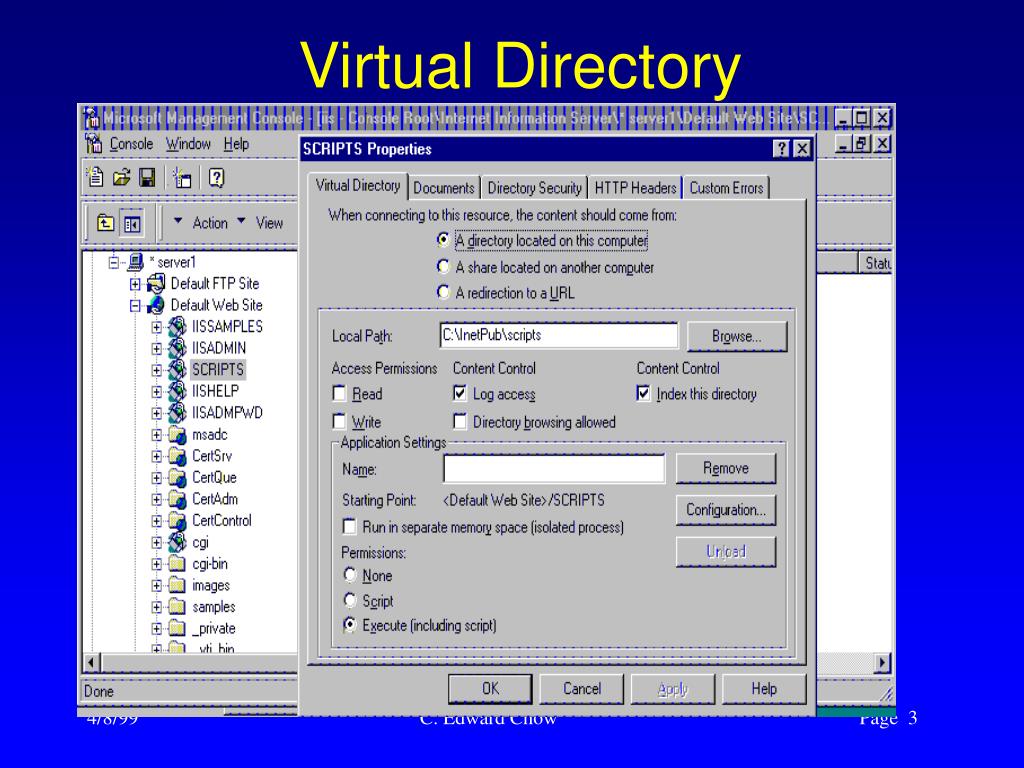
Task: Click the Help button in dialog
Action: coord(764,689)
